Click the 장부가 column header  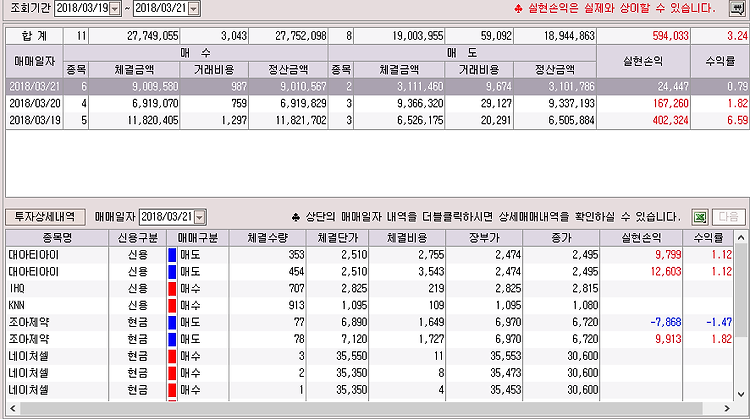point(484,238)
